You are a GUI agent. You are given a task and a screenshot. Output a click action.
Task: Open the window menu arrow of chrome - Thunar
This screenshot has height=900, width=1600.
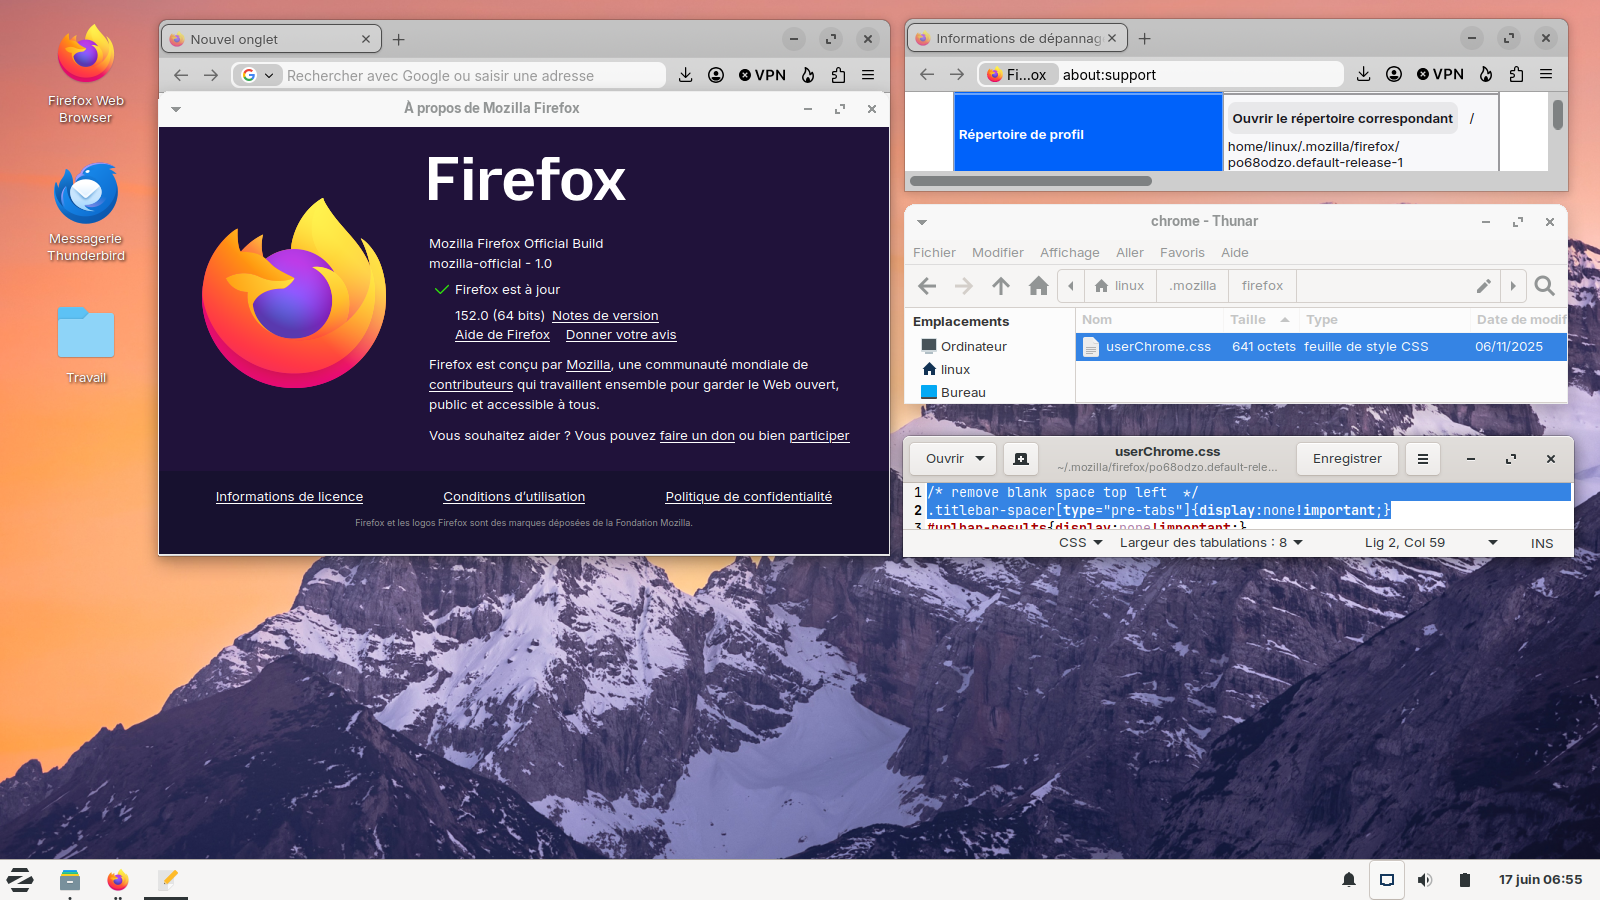pos(922,222)
